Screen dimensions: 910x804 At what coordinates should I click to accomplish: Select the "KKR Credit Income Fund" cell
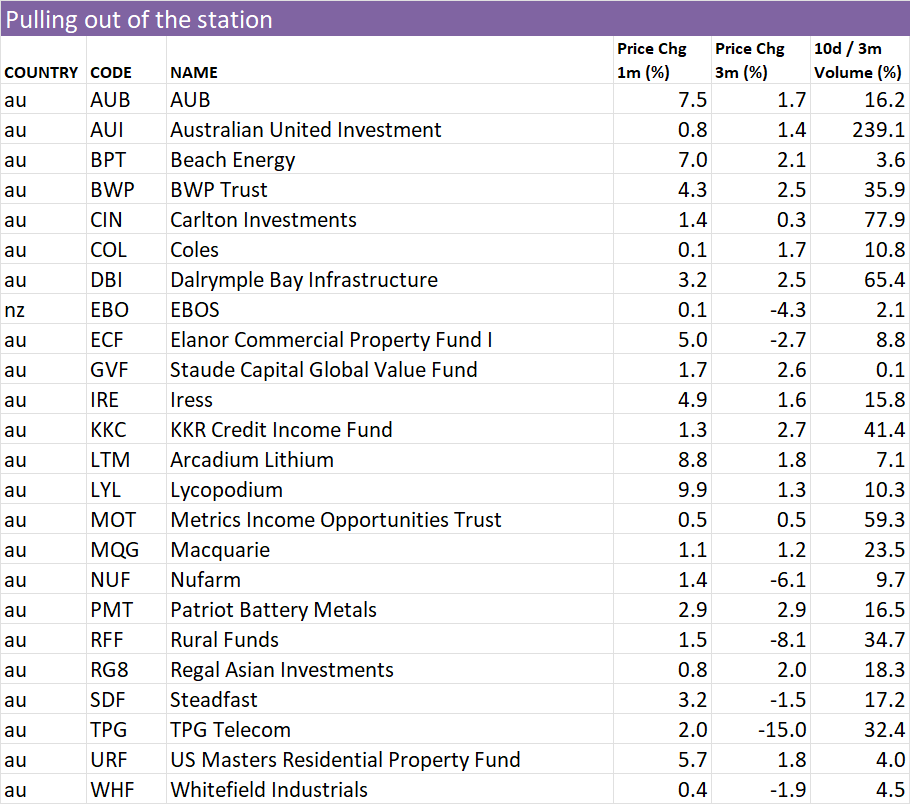[281, 430]
